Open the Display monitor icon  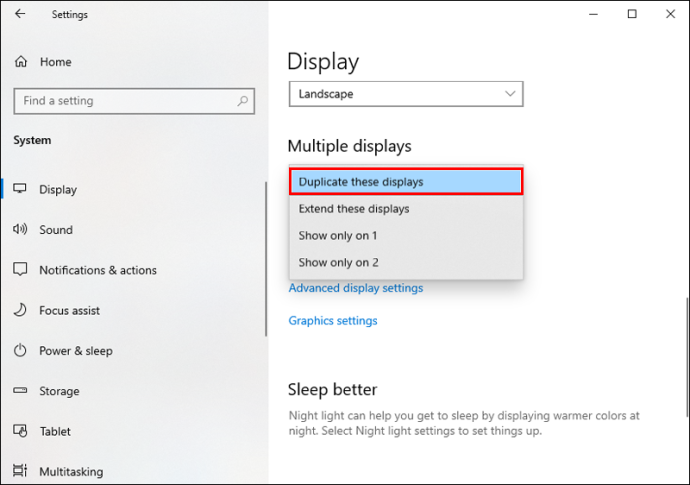[x=20, y=189]
